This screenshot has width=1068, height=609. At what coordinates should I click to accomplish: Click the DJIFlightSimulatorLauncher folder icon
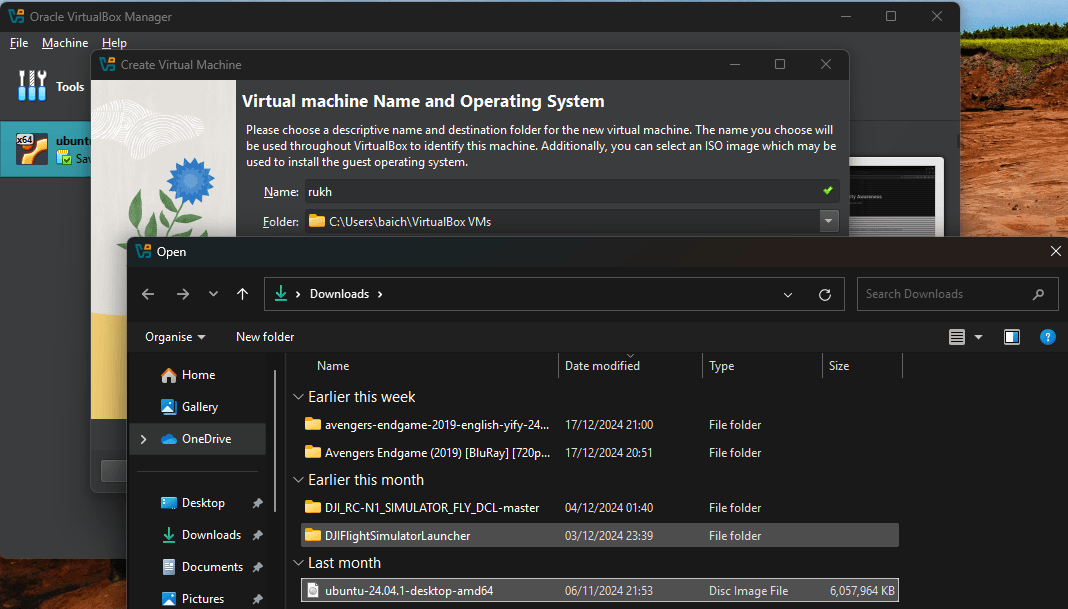pyautogui.click(x=313, y=535)
